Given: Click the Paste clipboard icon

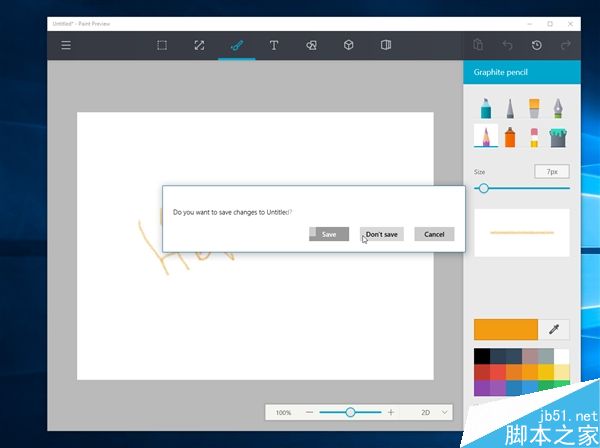Looking at the screenshot, I should [478, 45].
